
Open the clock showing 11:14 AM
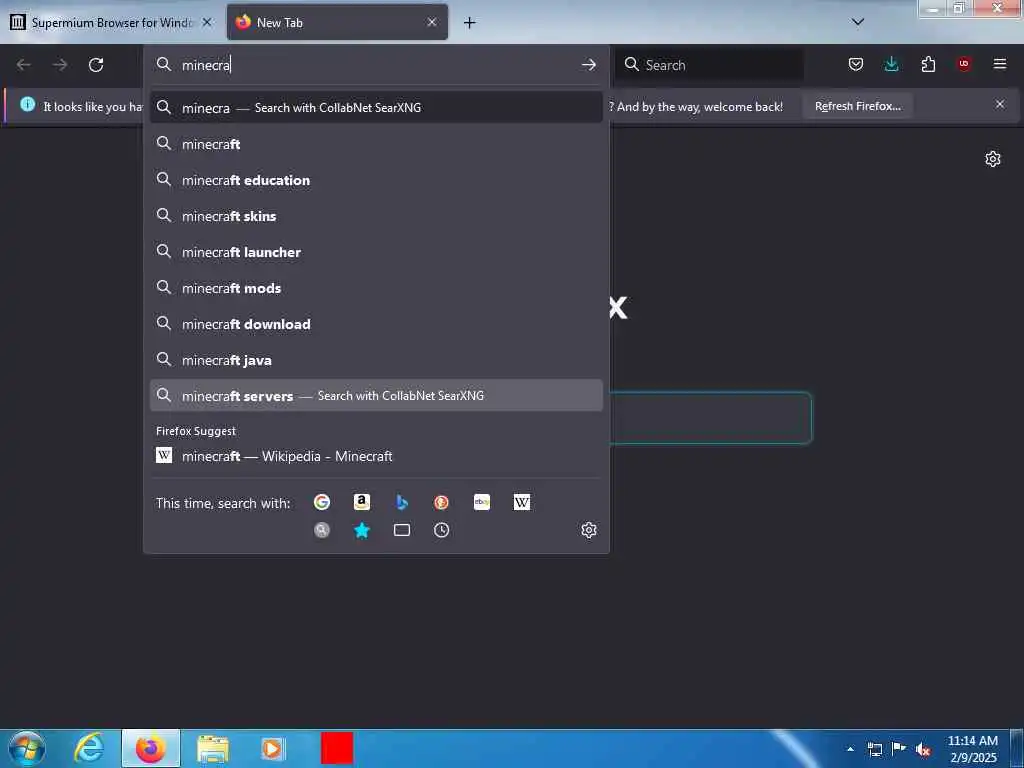tap(972, 749)
